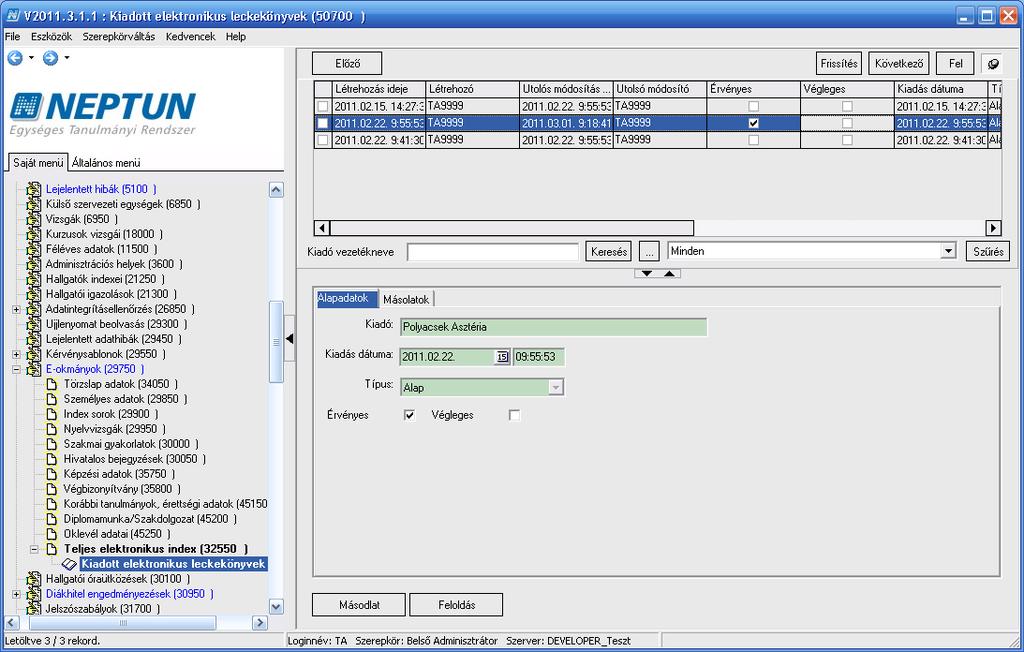
Task: Open the Eszközök menu
Action: coord(52,37)
